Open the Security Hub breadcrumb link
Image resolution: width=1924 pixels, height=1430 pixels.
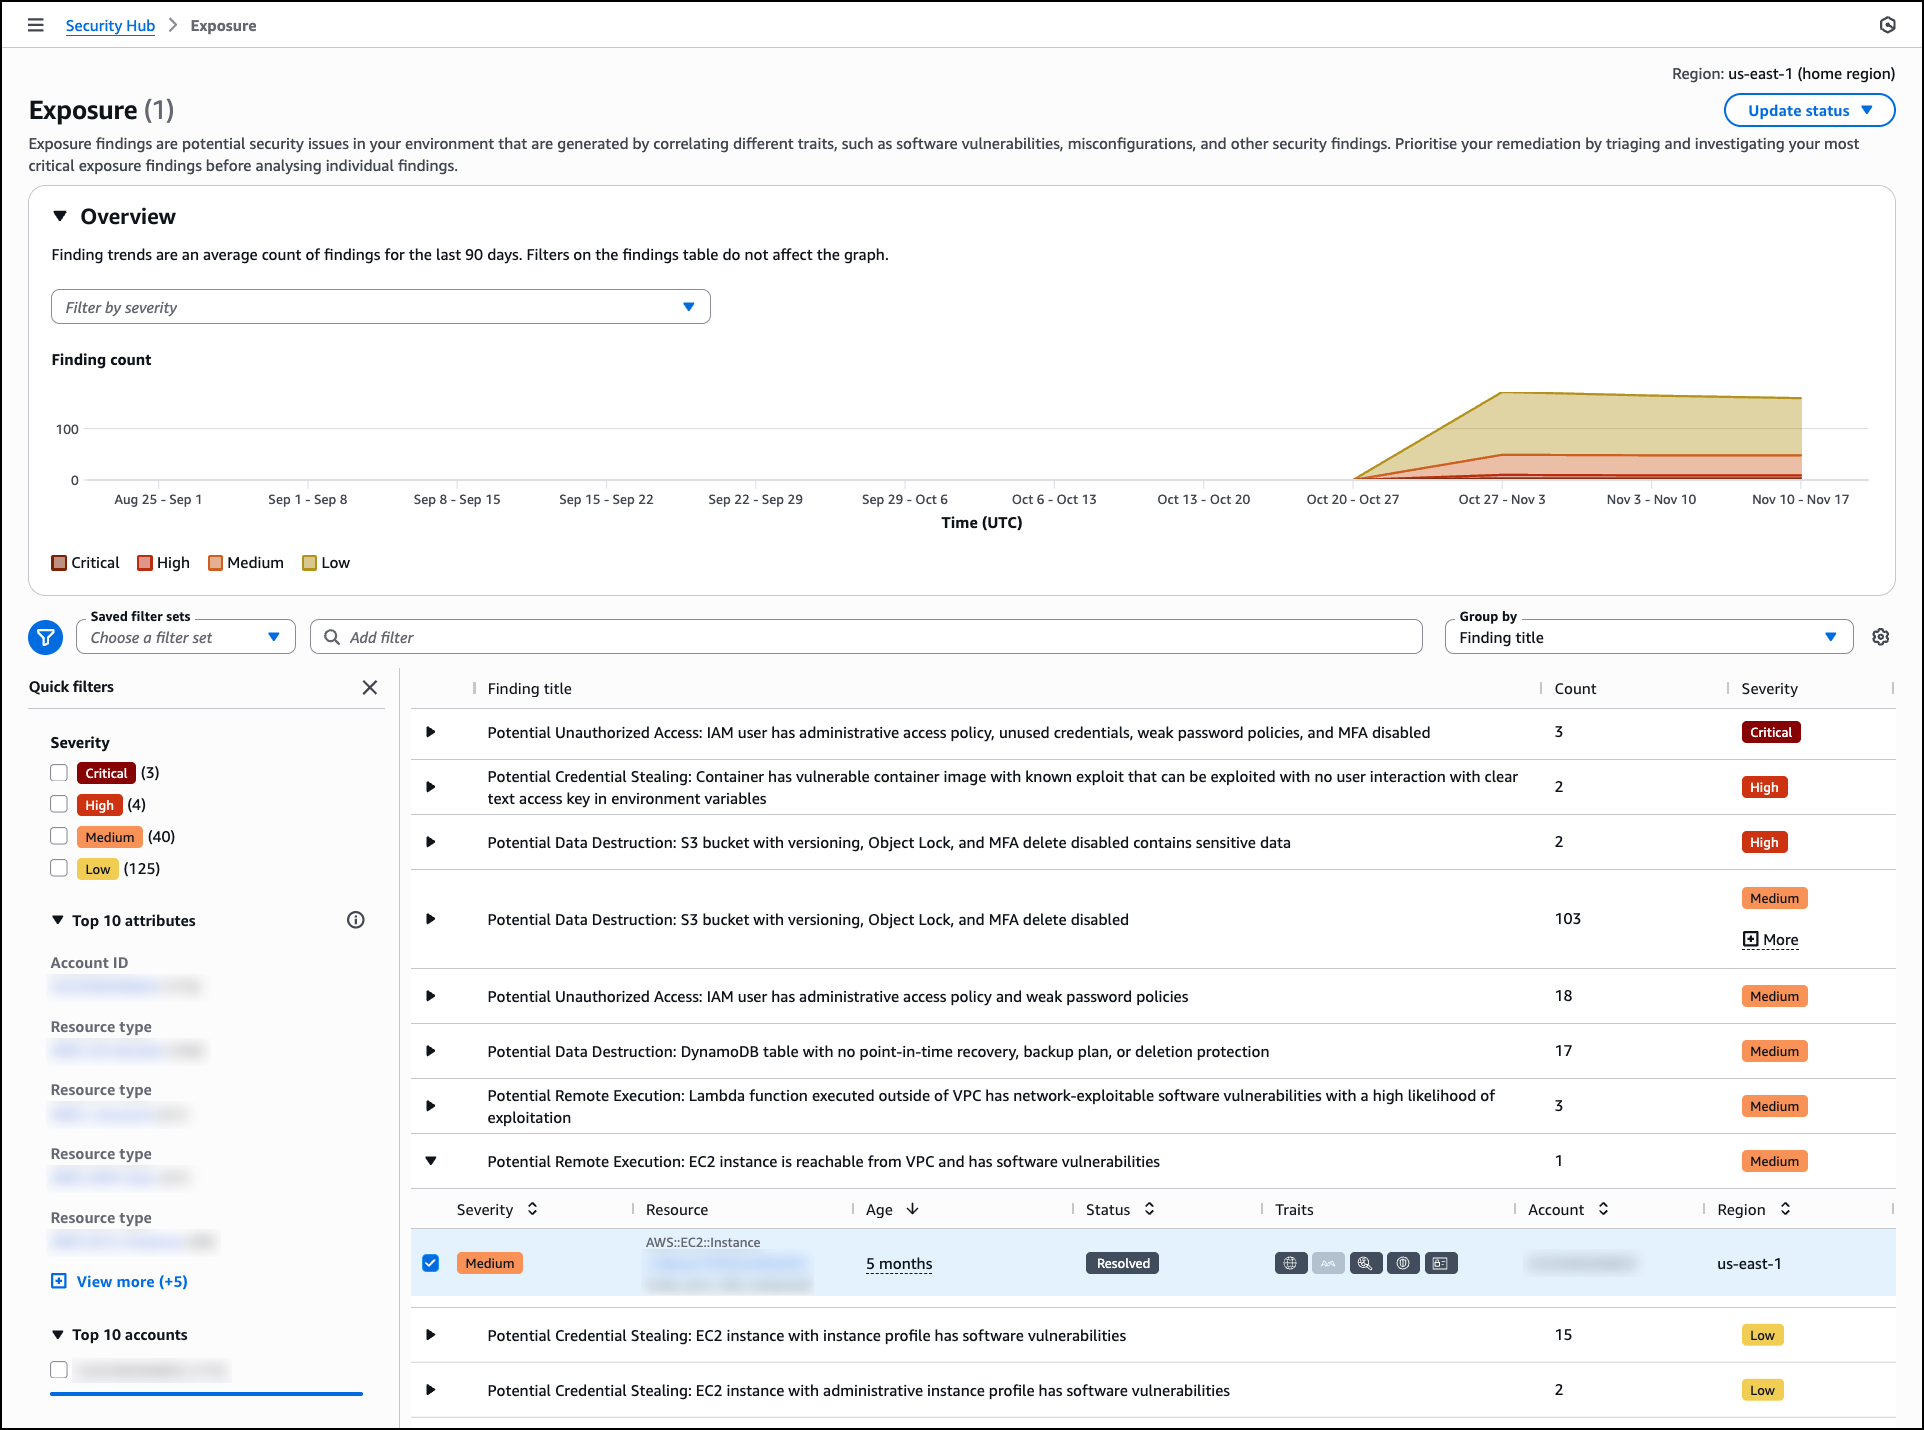pos(110,26)
